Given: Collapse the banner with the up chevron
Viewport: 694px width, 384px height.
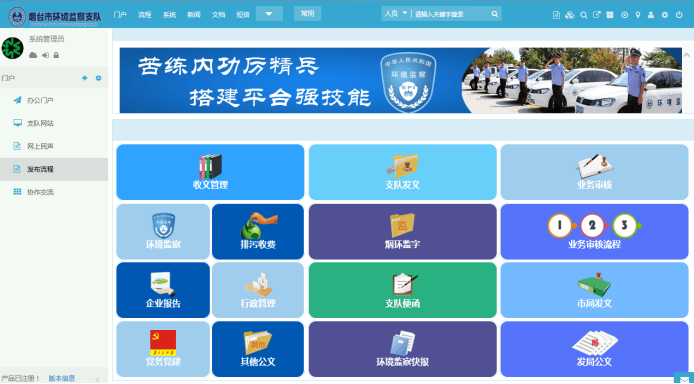Looking at the screenshot, I should point(687,55).
